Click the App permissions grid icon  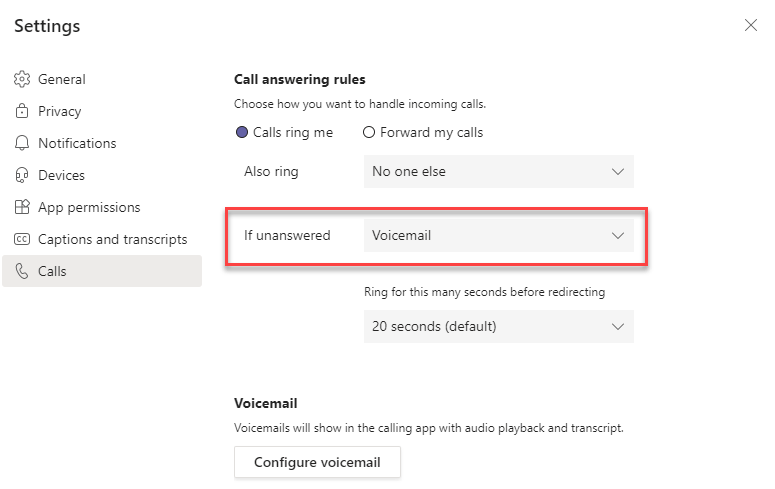[21, 208]
